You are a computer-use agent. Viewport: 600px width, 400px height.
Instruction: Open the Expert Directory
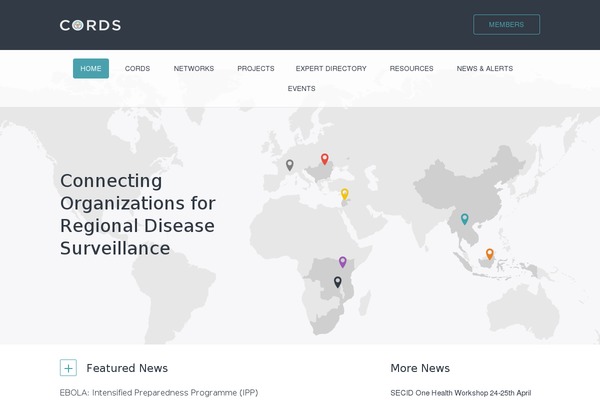click(331, 68)
